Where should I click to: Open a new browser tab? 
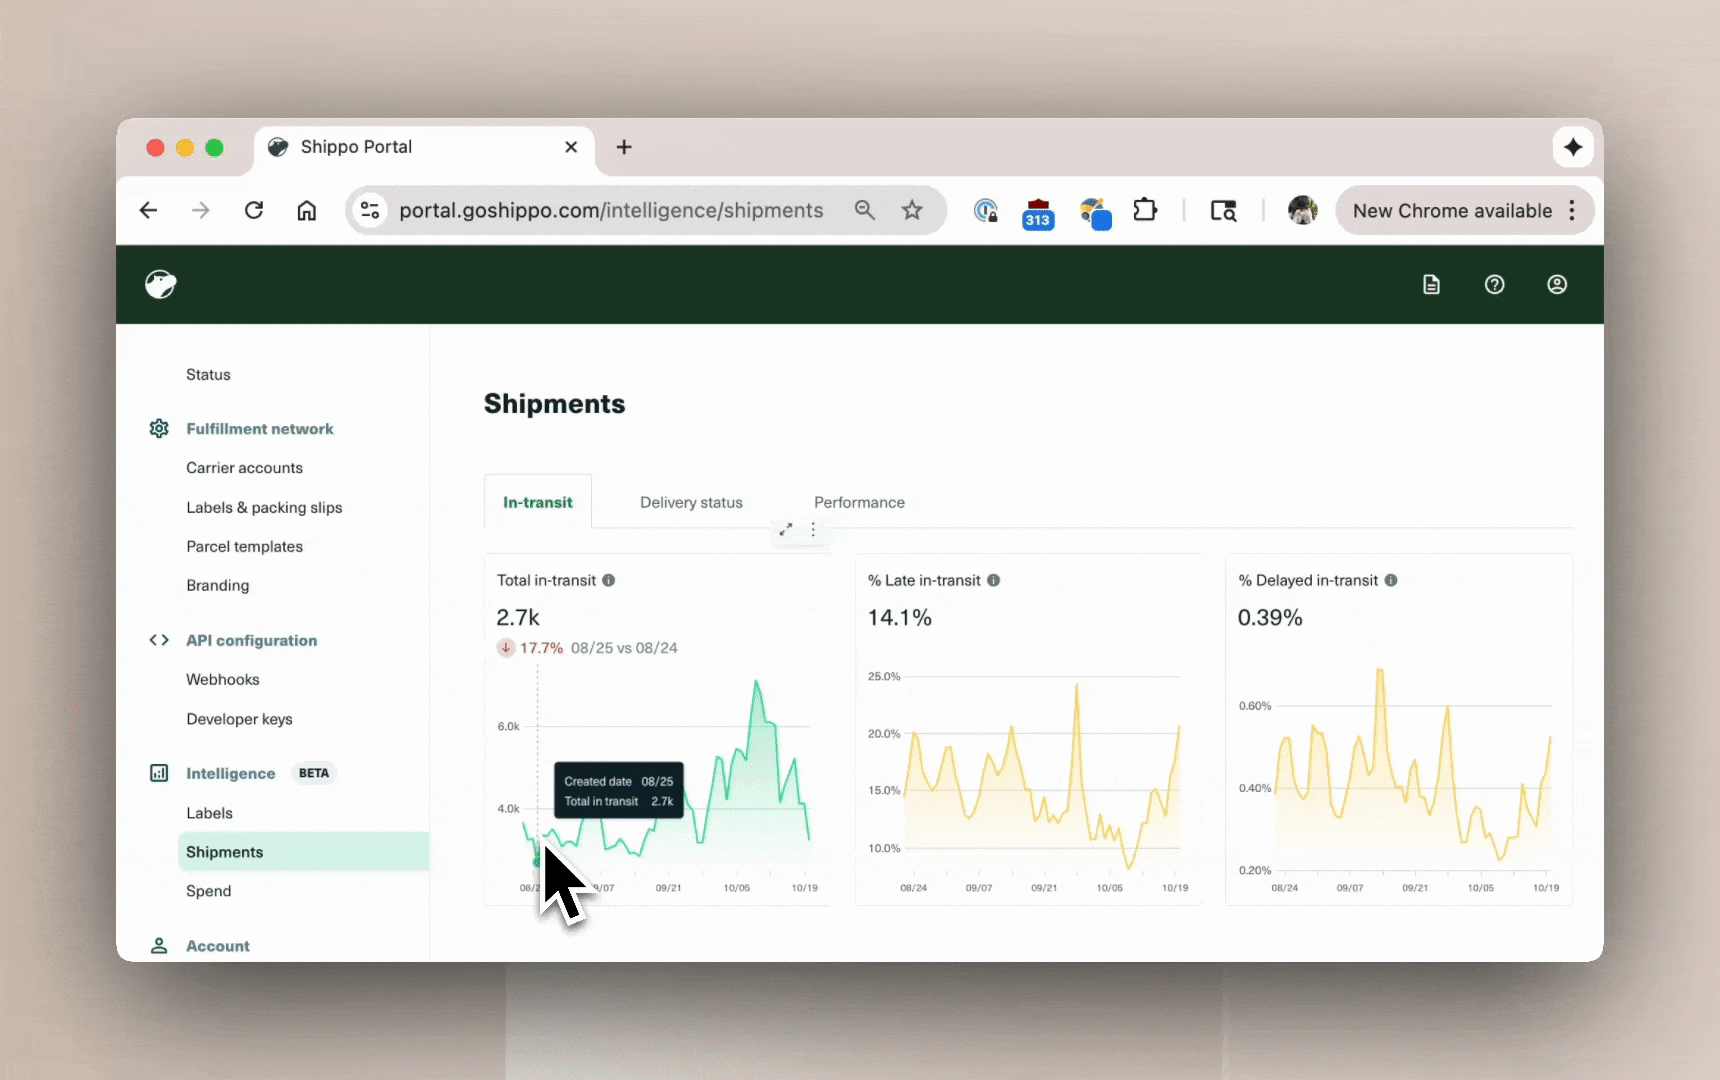click(624, 147)
